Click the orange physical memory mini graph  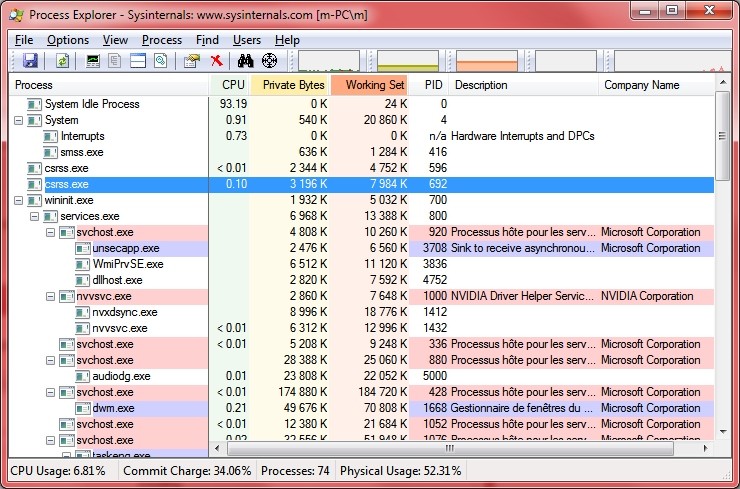pyautogui.click(x=487, y=61)
